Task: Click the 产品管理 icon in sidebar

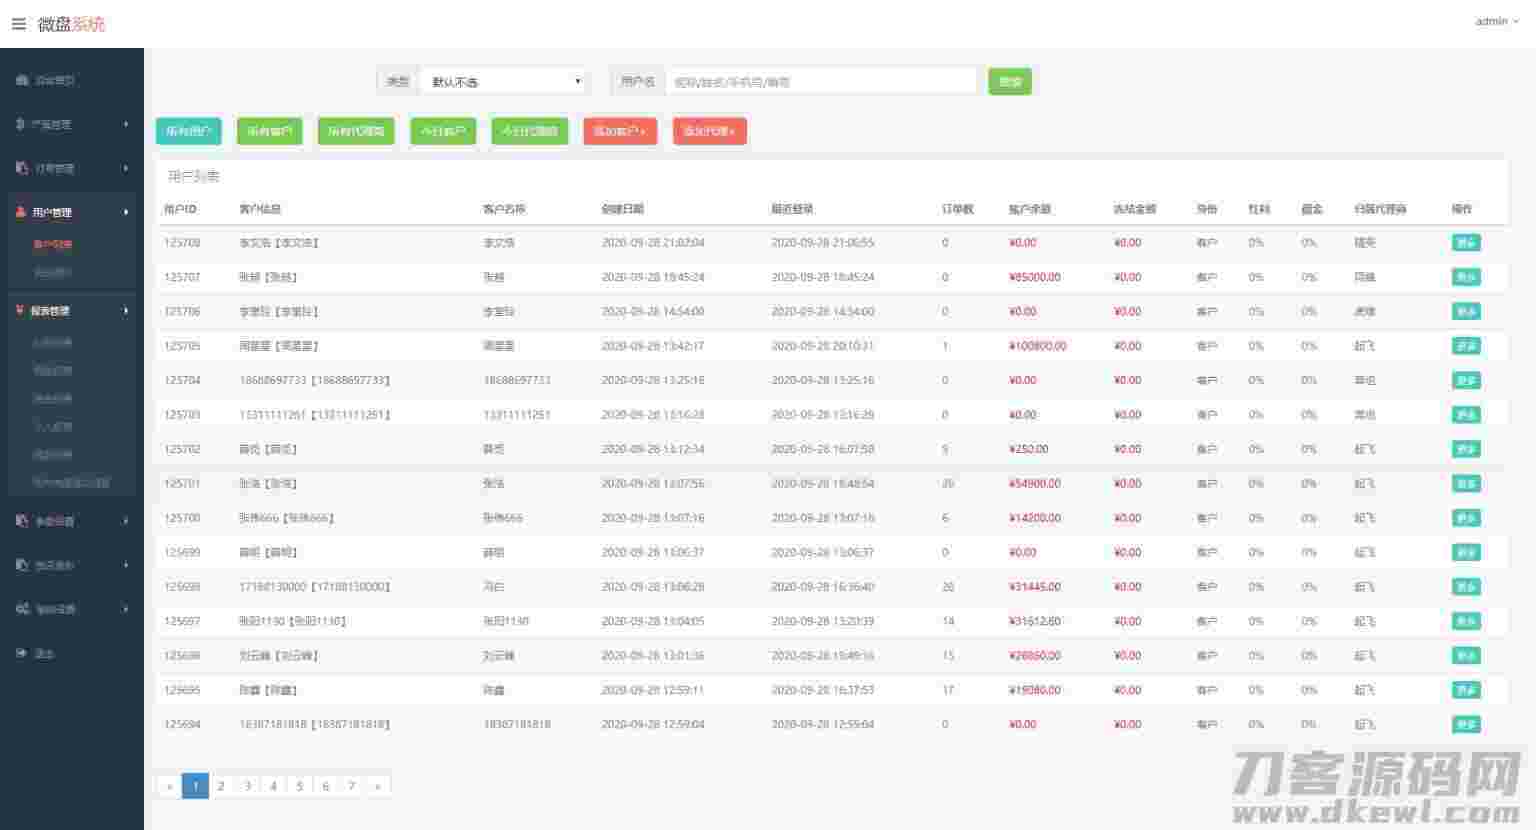Action: 21,124
